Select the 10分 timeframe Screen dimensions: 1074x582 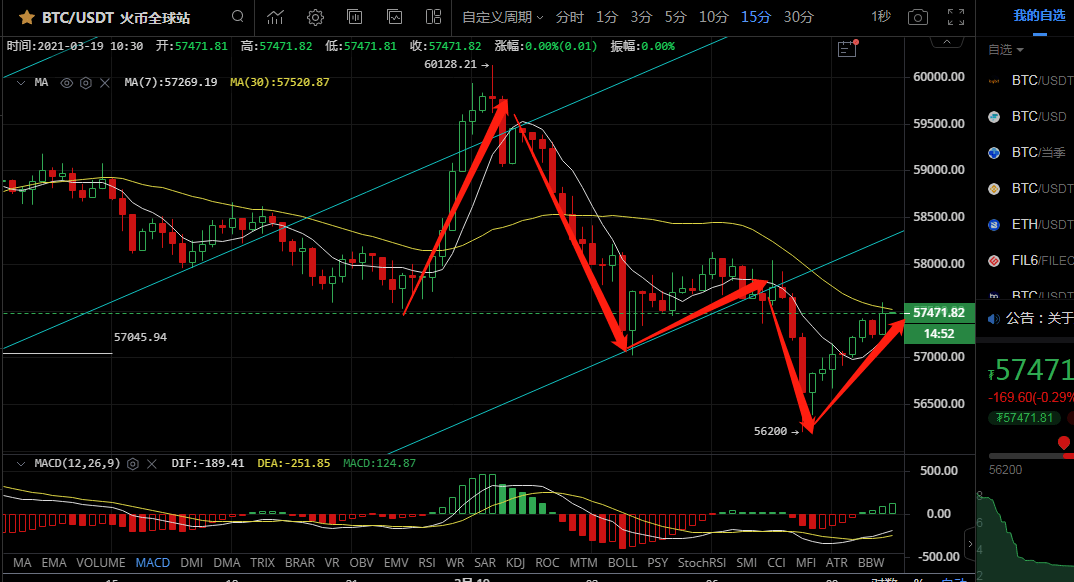tap(714, 17)
